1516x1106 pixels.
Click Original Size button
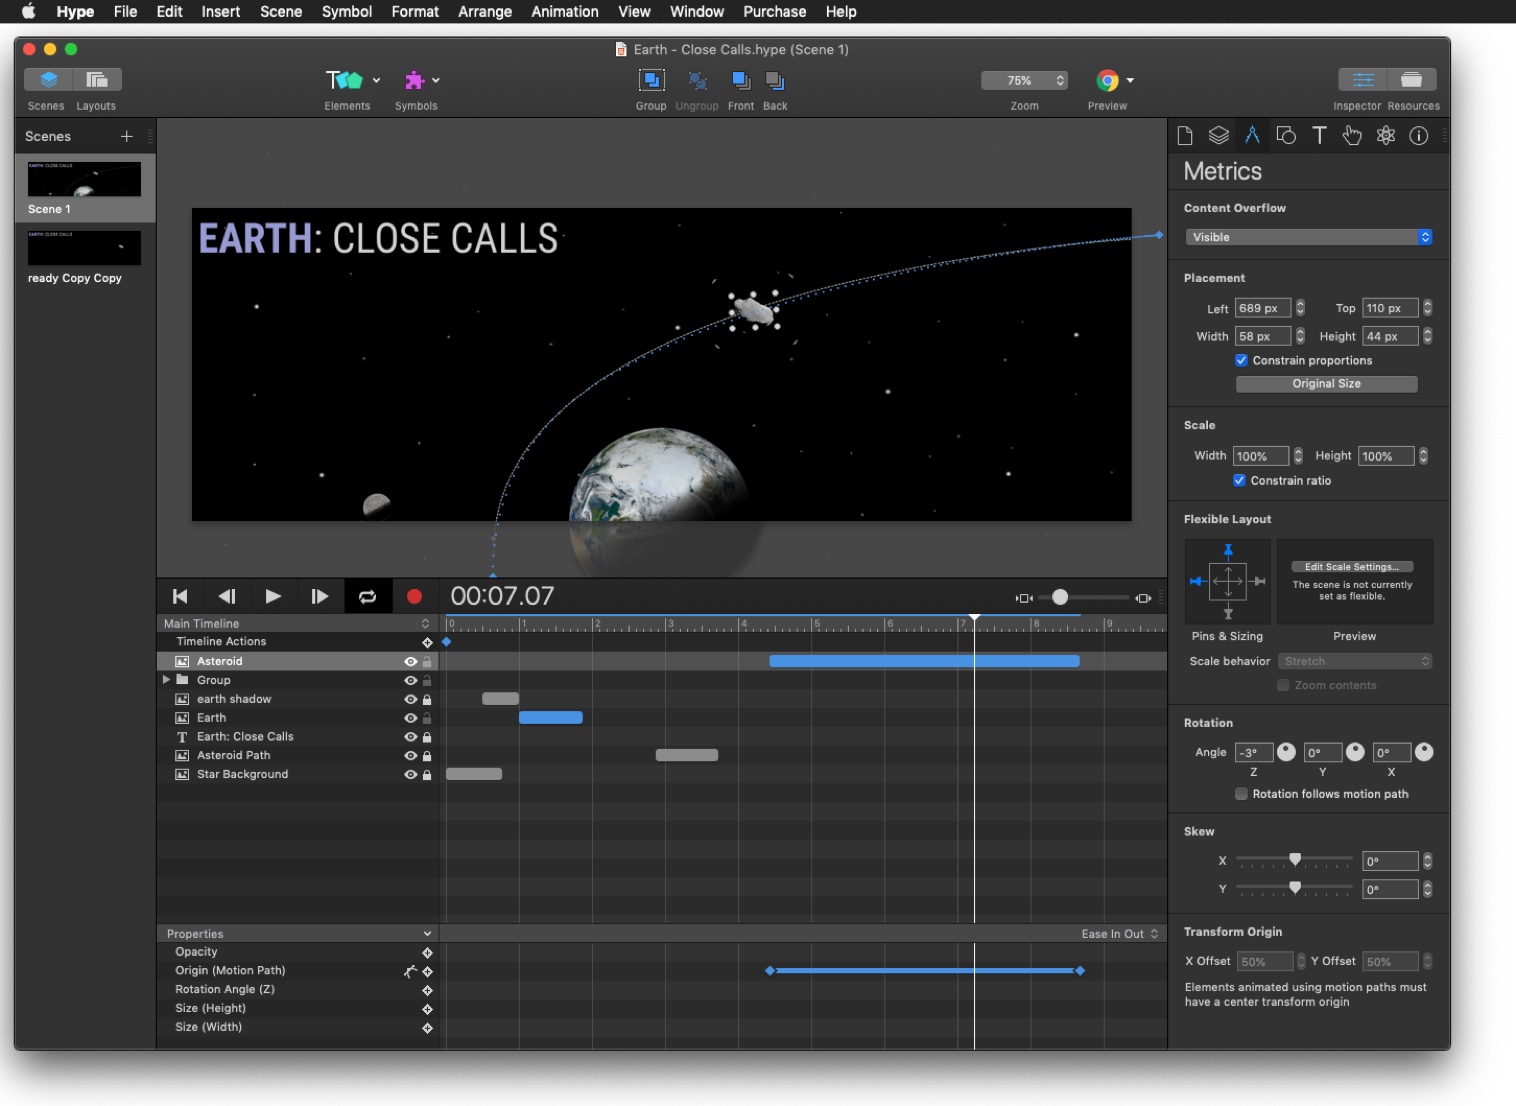(x=1326, y=384)
